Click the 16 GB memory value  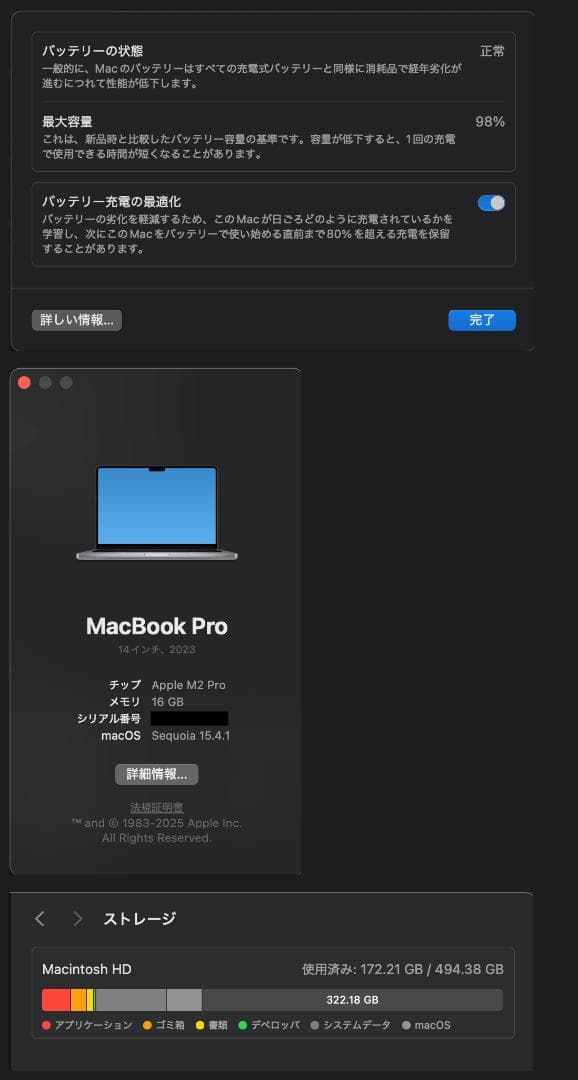point(167,702)
